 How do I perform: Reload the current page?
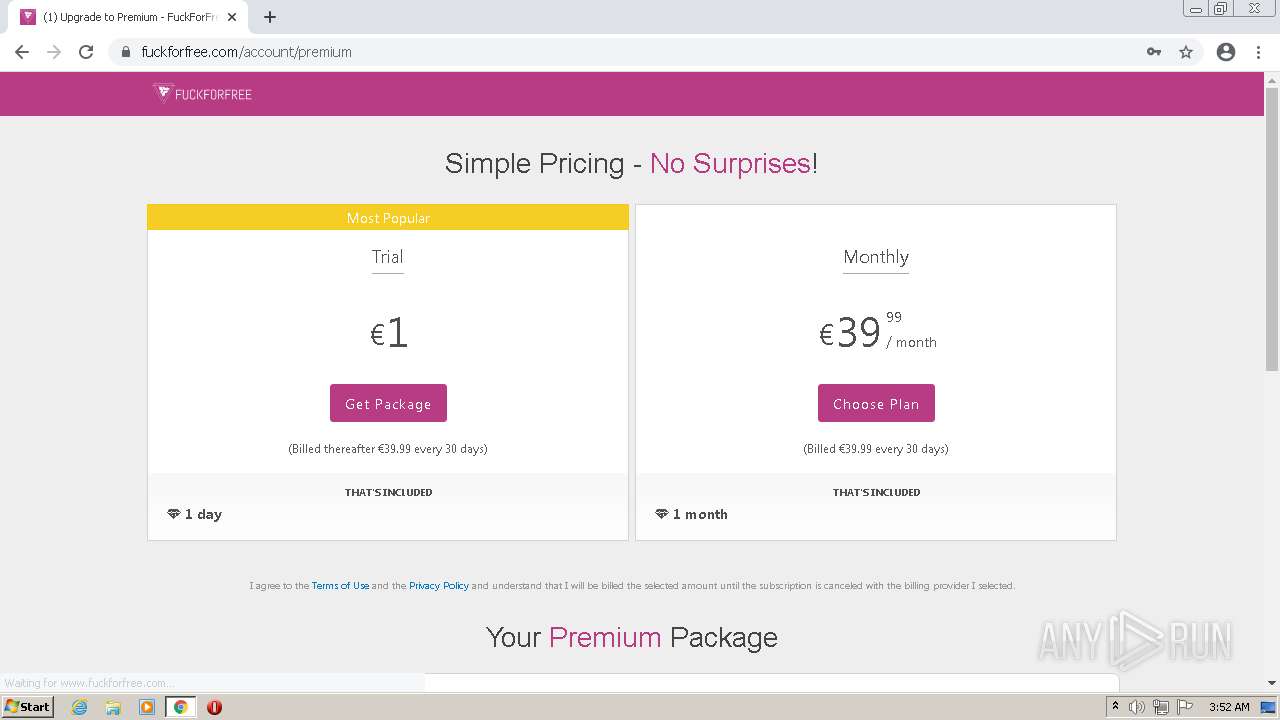point(86,52)
